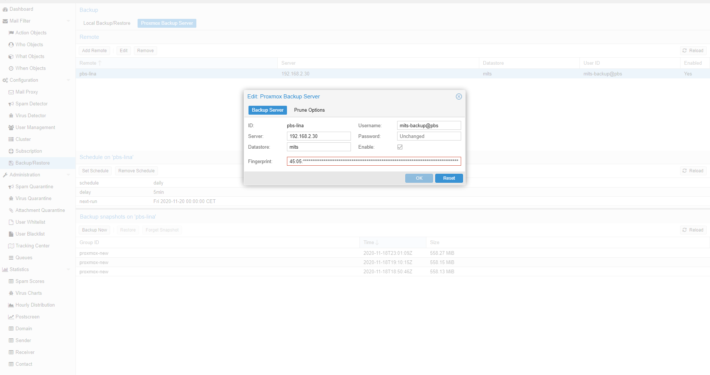Open the Receiver statistics item
Viewport: 710px width, 375px height.
point(25,352)
